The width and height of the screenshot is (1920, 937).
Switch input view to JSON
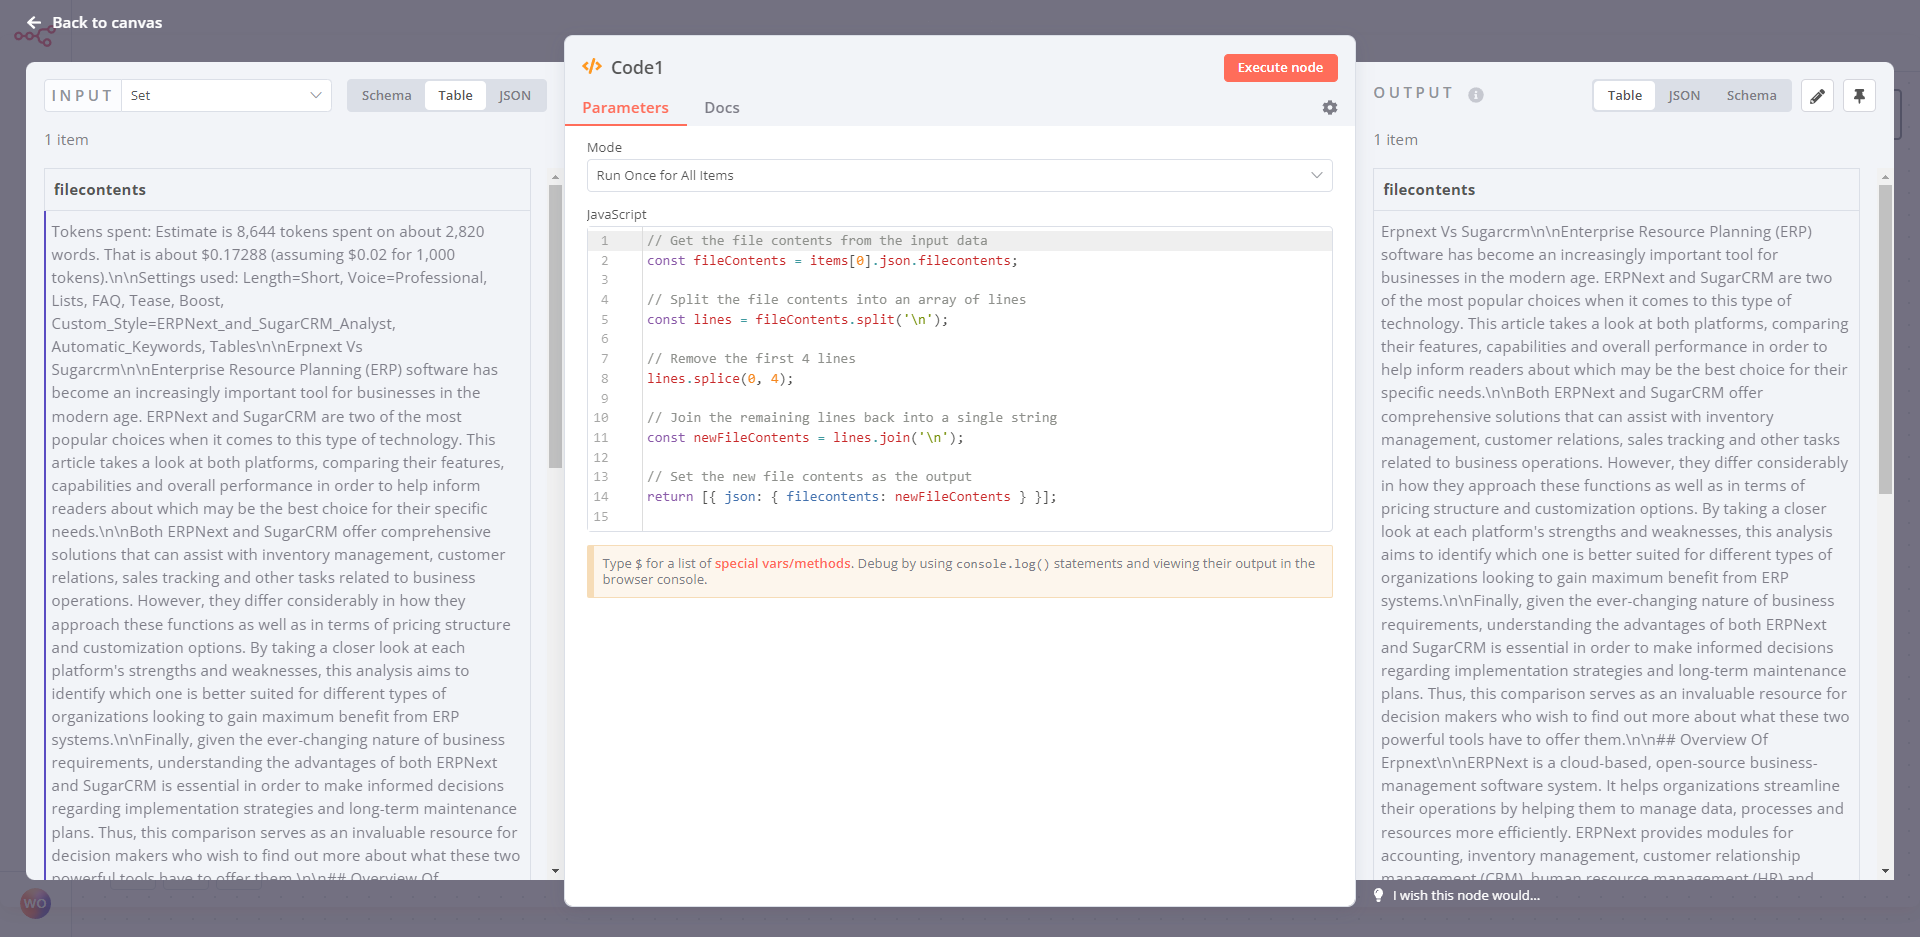[x=514, y=96]
